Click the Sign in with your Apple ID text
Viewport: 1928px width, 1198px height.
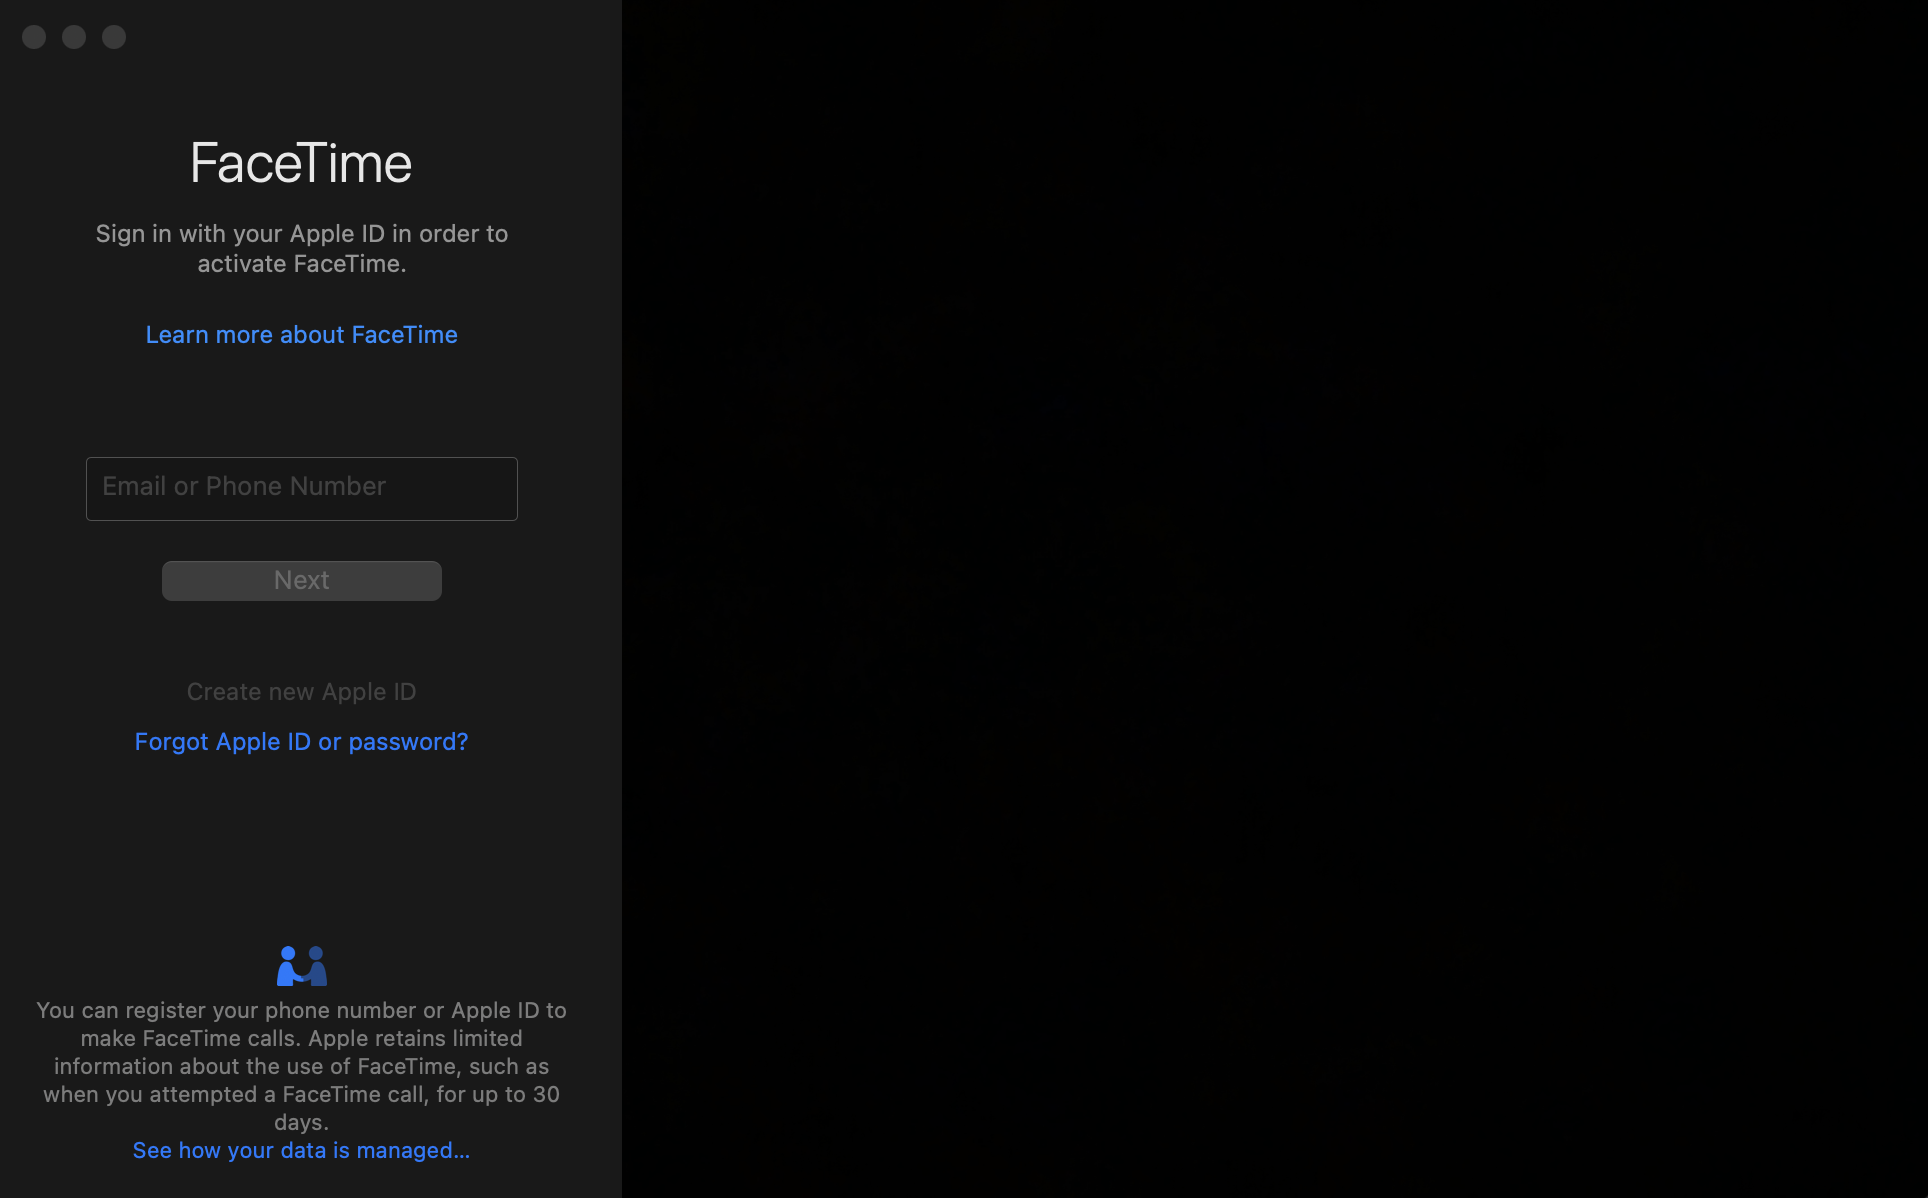point(301,248)
